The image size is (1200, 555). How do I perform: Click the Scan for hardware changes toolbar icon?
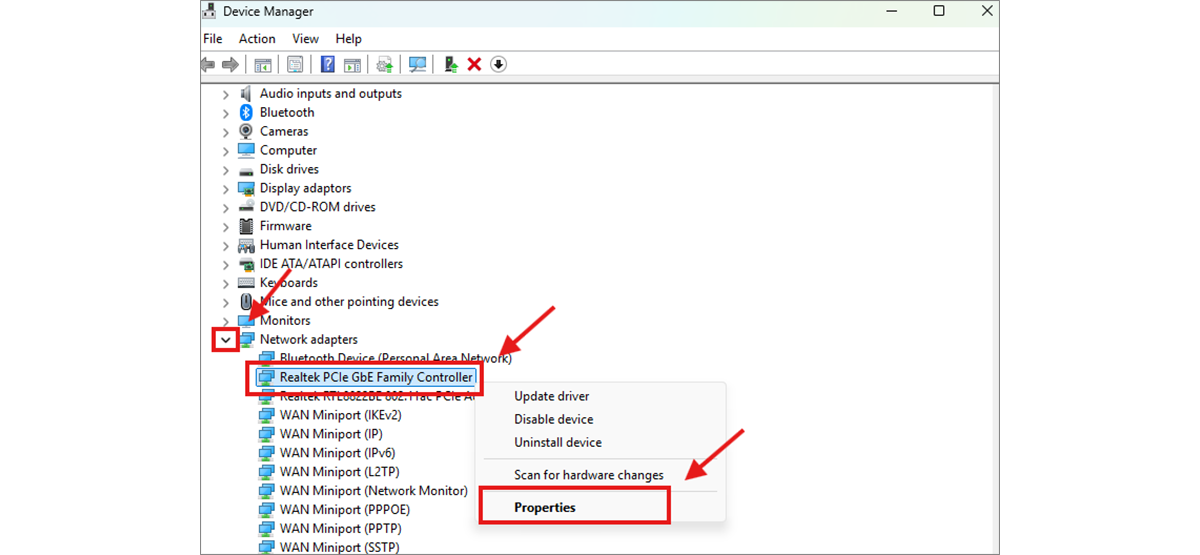click(418, 65)
